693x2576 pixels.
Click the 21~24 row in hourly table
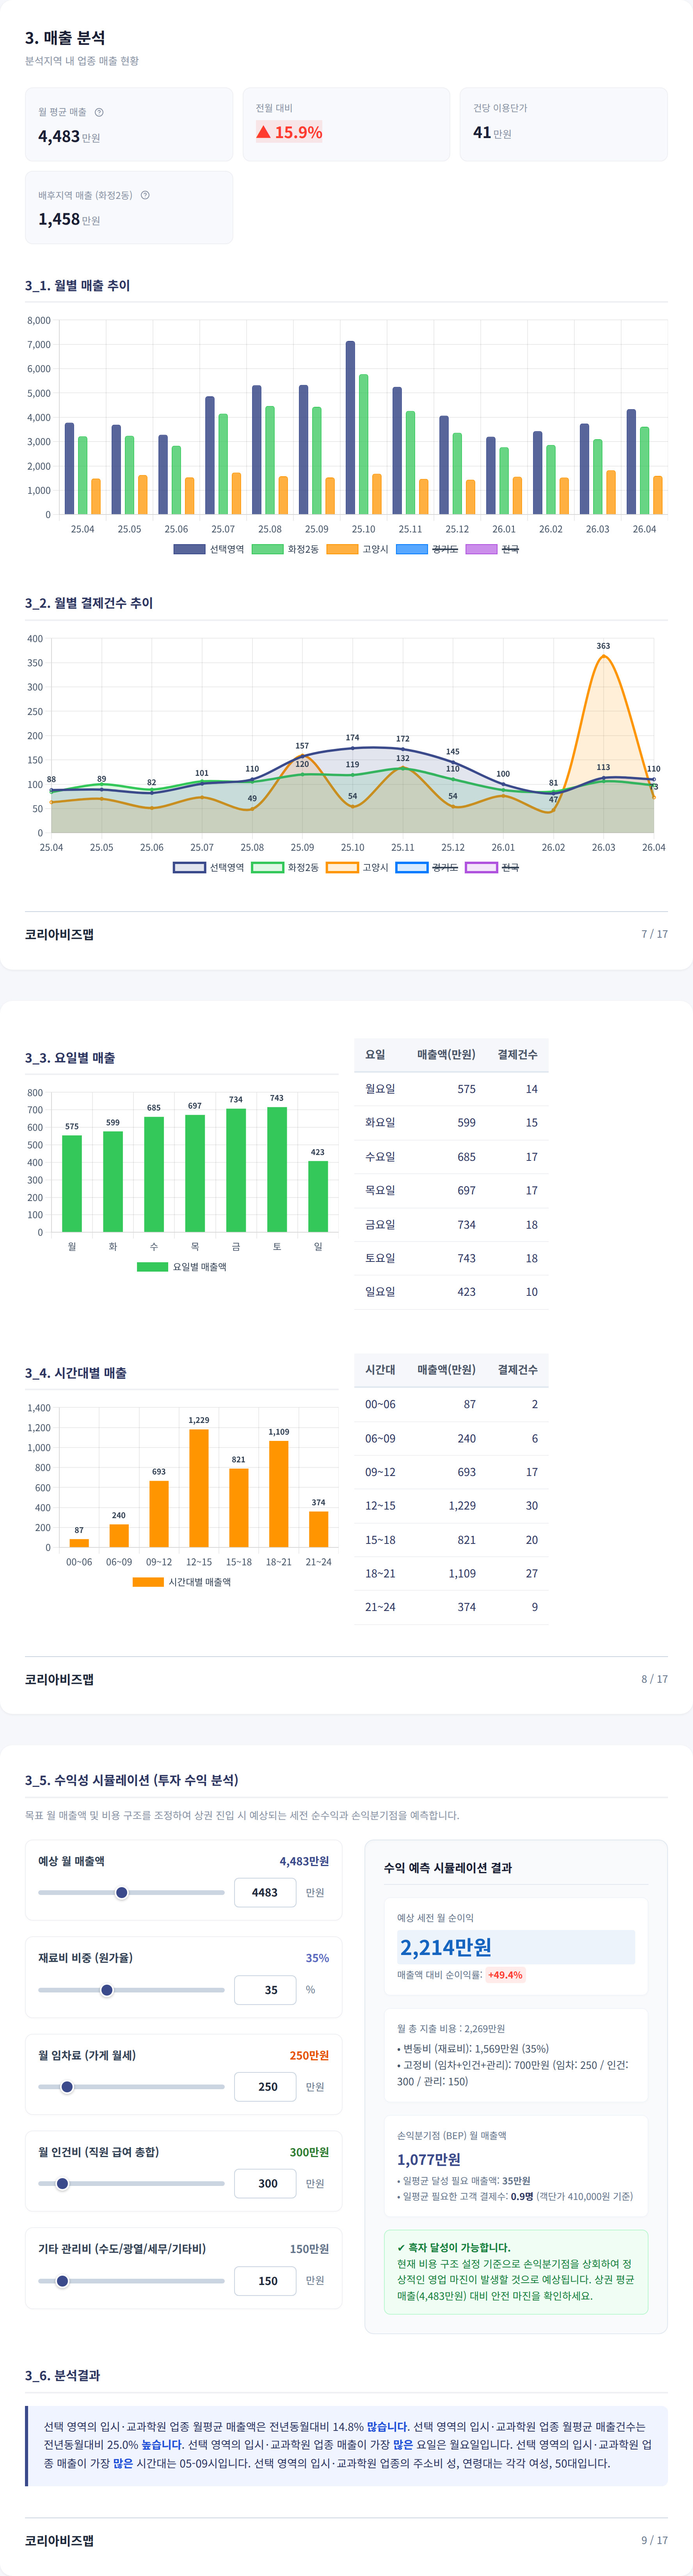[451, 1607]
